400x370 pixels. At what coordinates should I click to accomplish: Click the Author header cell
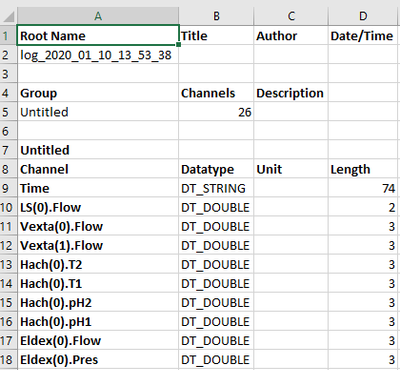pos(291,35)
